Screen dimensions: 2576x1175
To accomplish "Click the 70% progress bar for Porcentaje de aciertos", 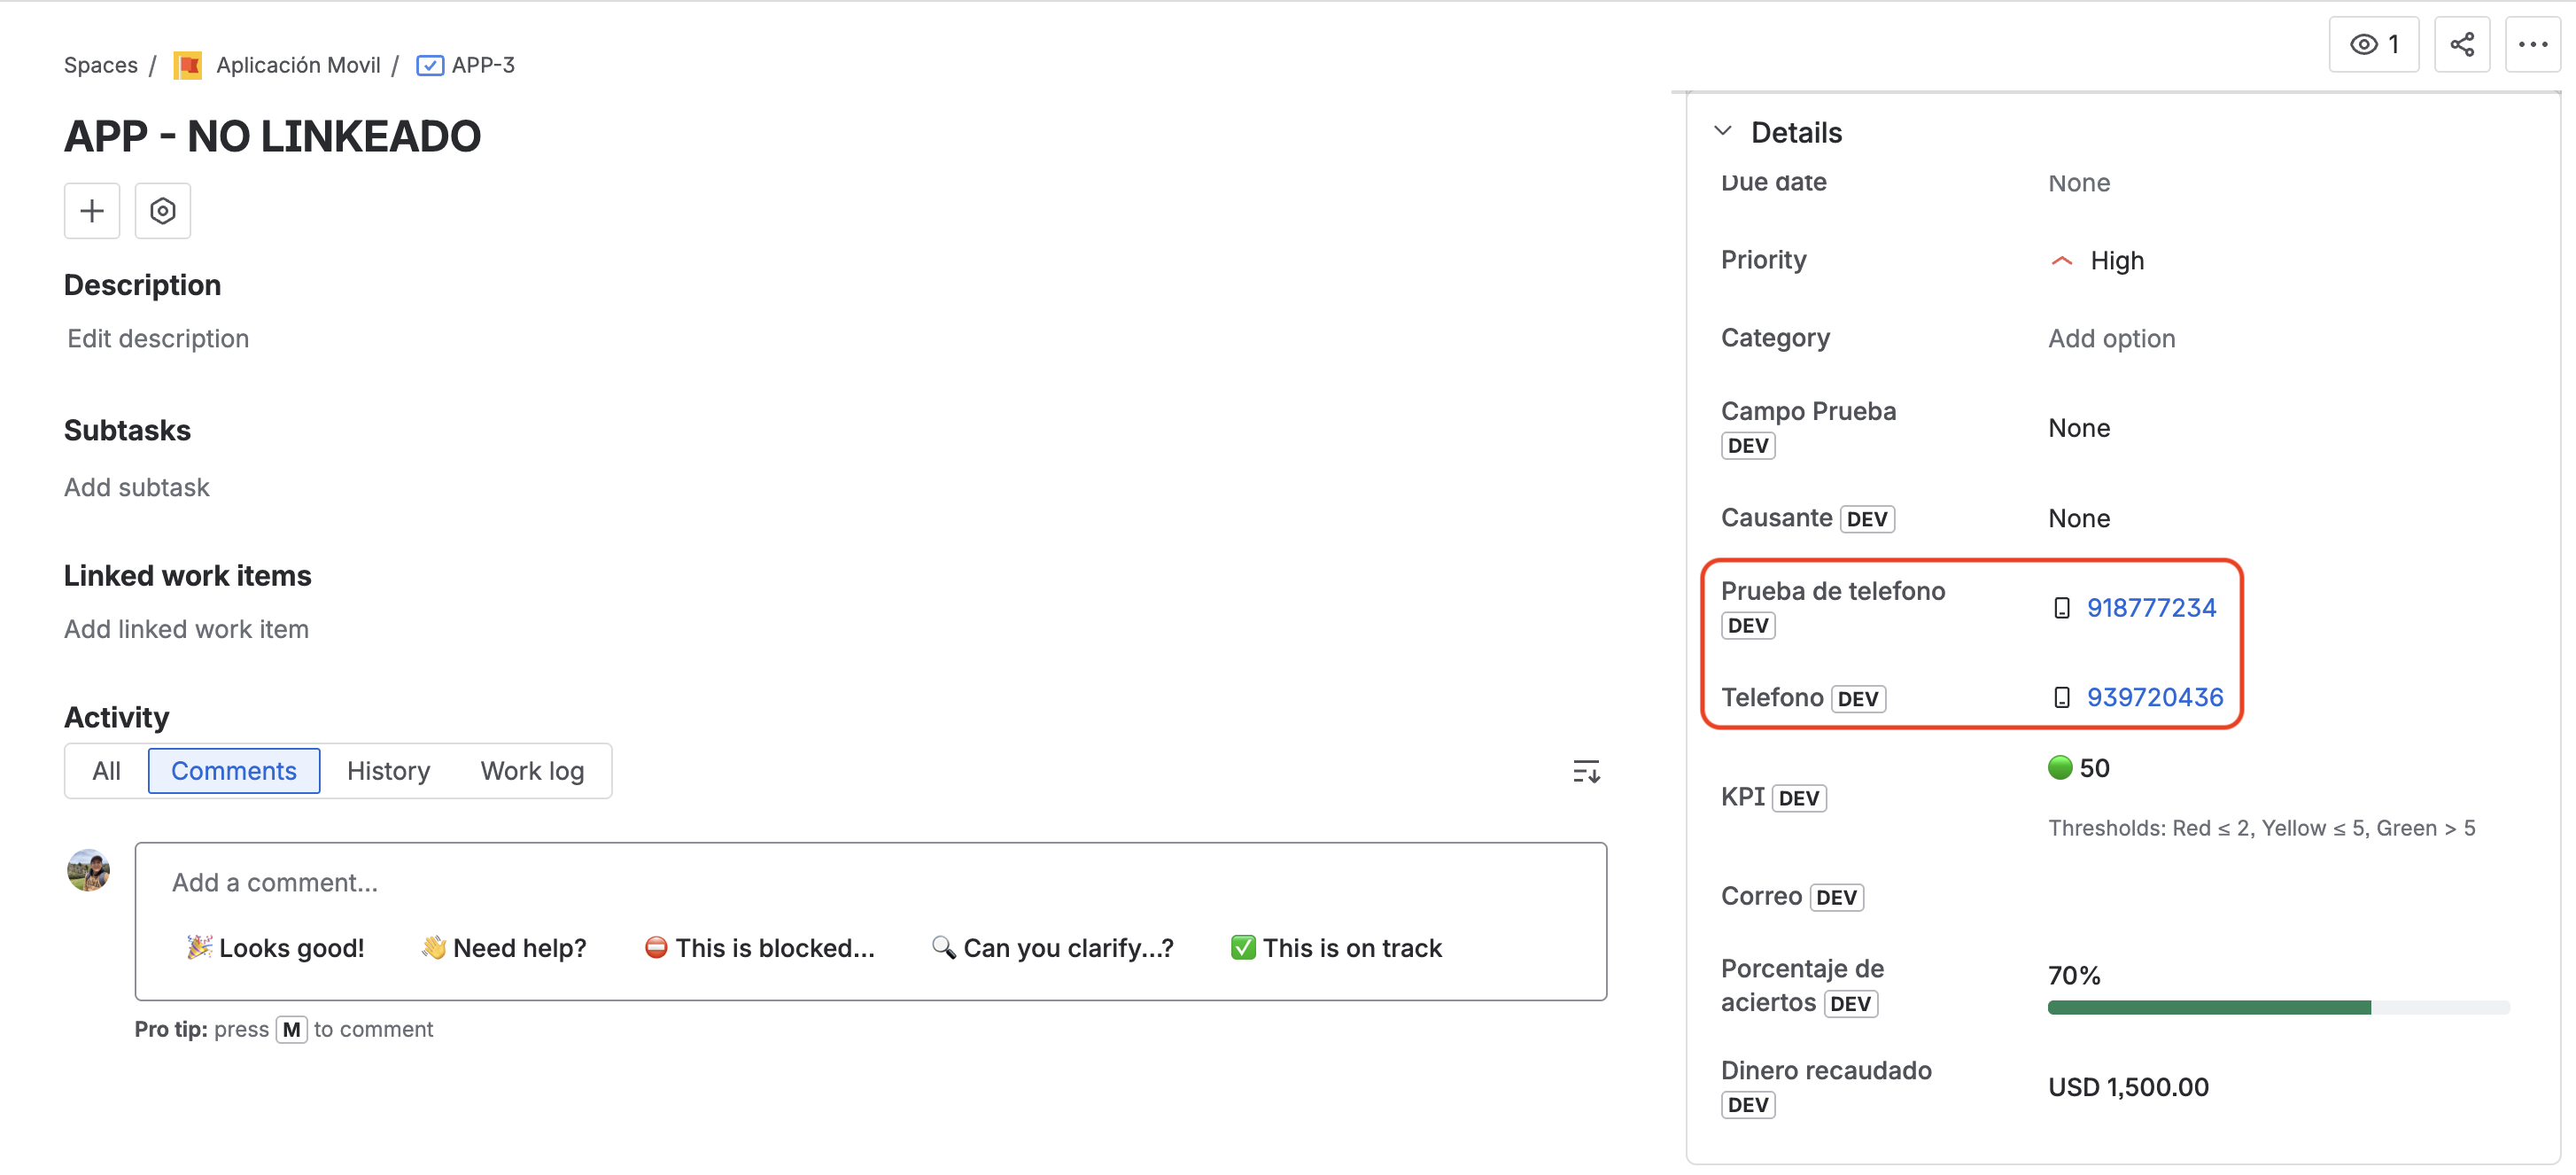I will [2278, 1008].
